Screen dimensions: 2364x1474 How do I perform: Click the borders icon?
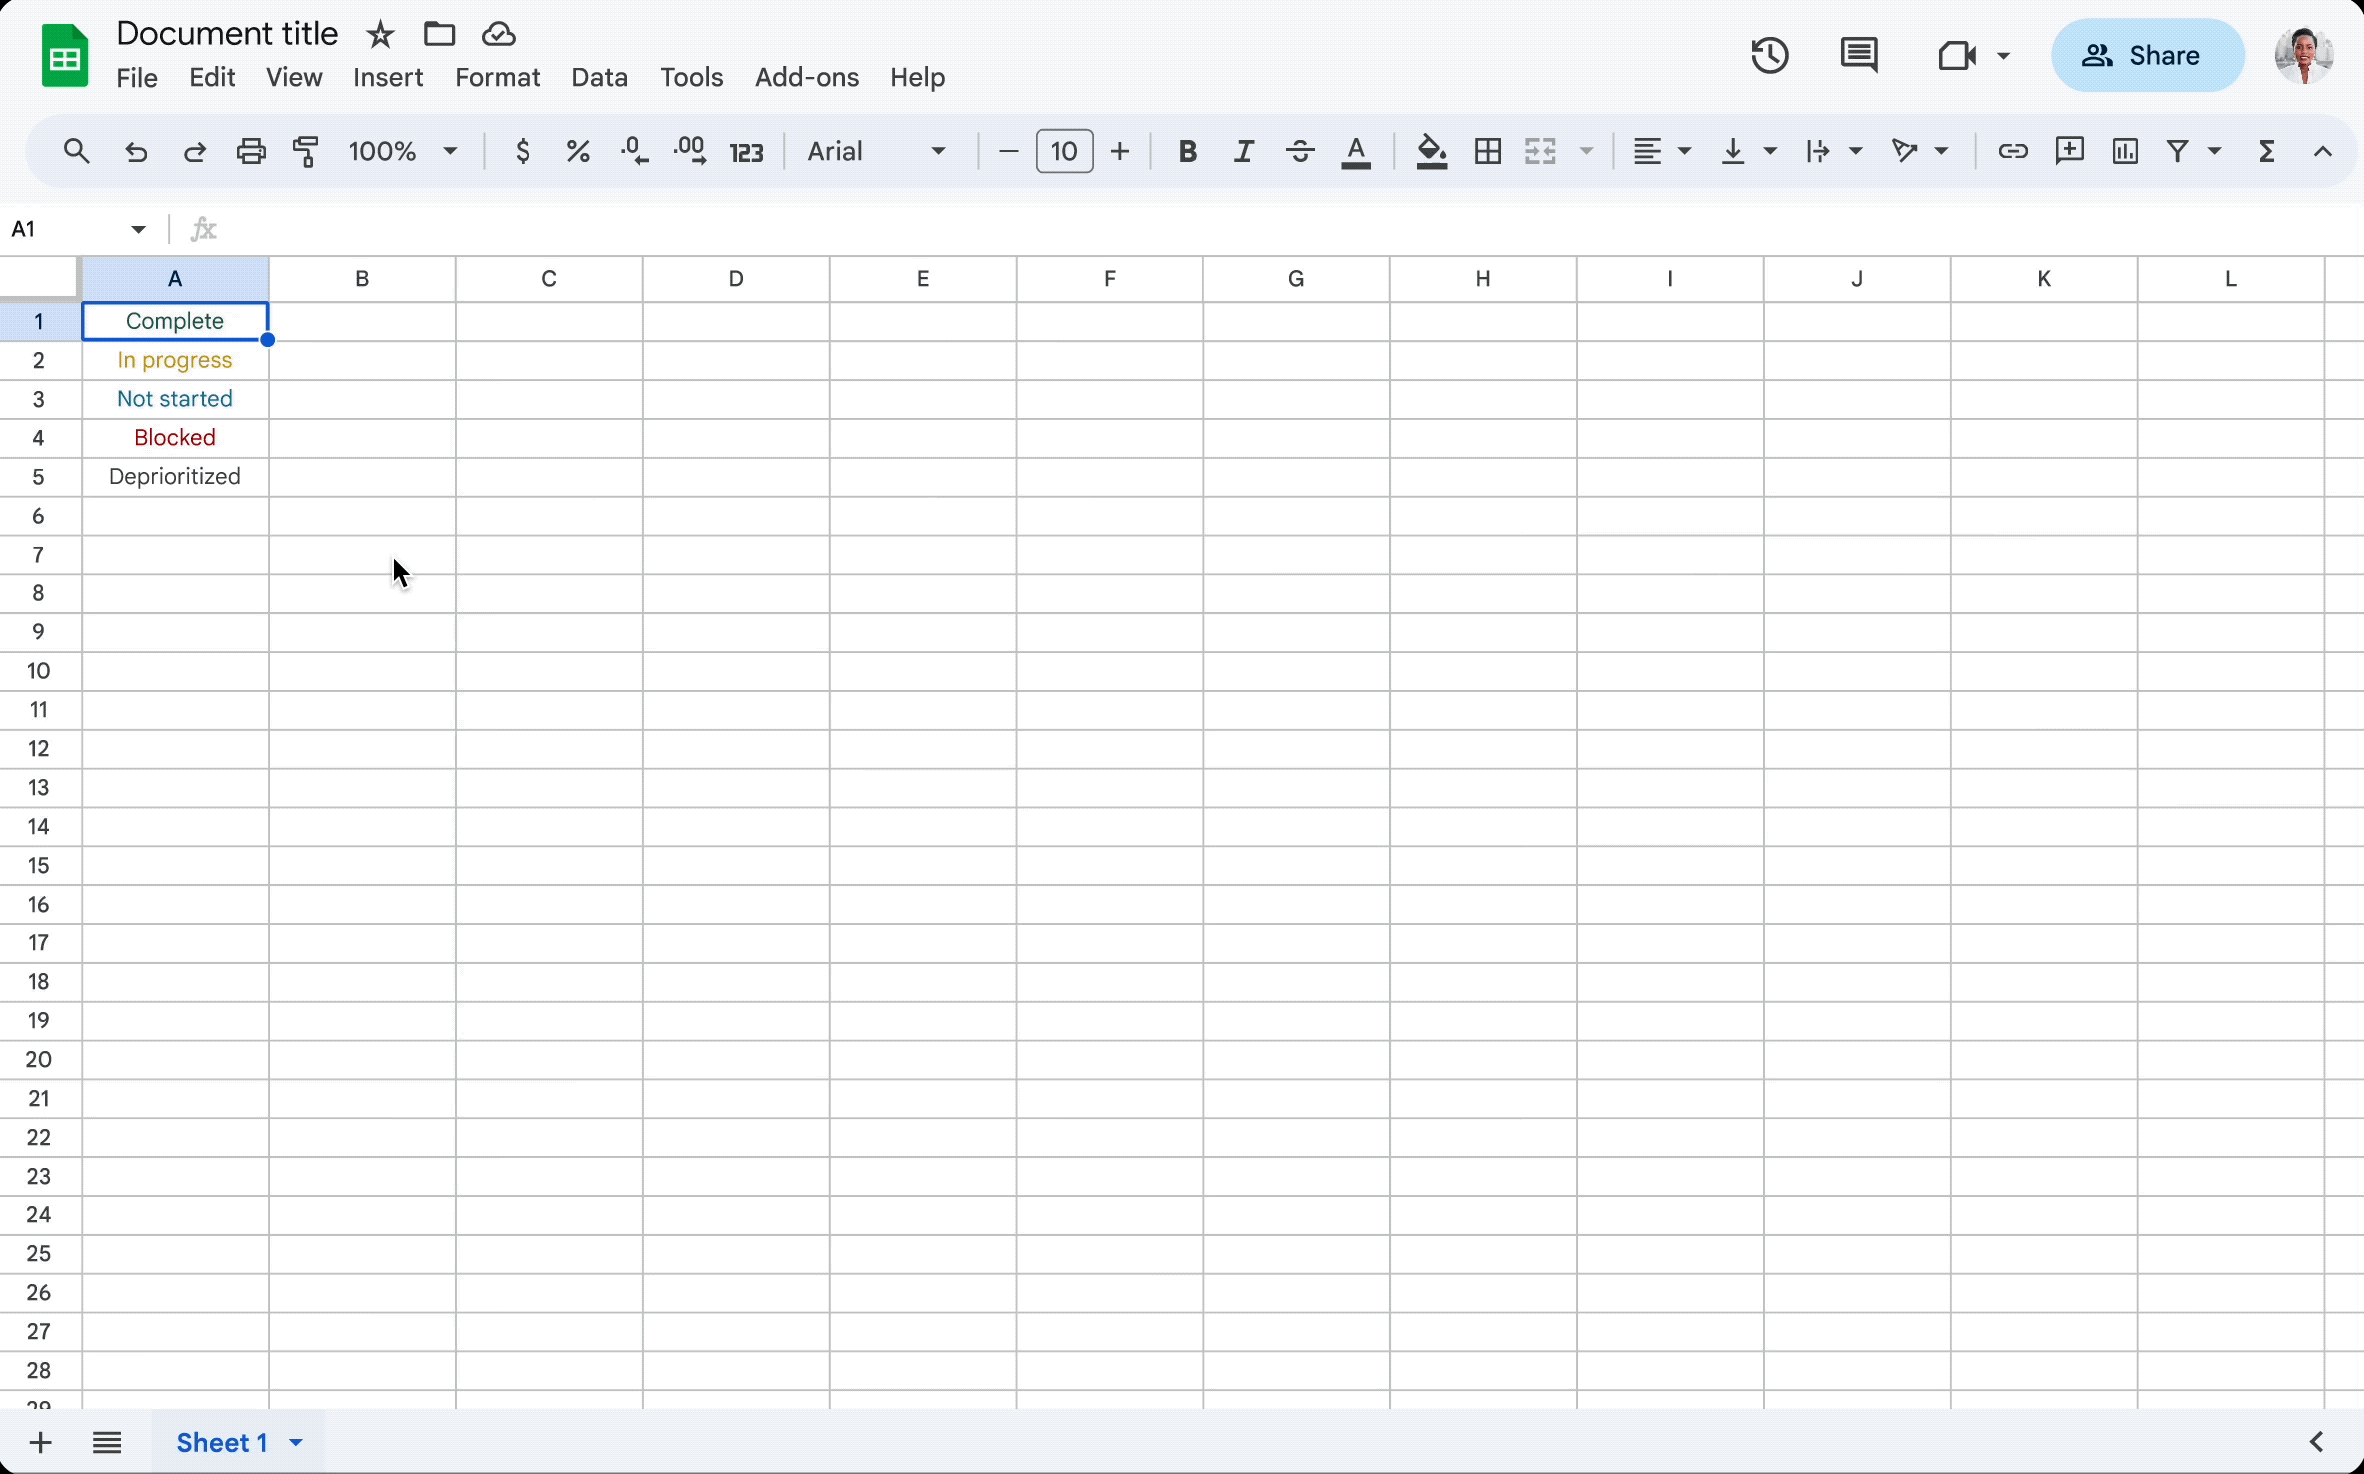(x=1486, y=151)
